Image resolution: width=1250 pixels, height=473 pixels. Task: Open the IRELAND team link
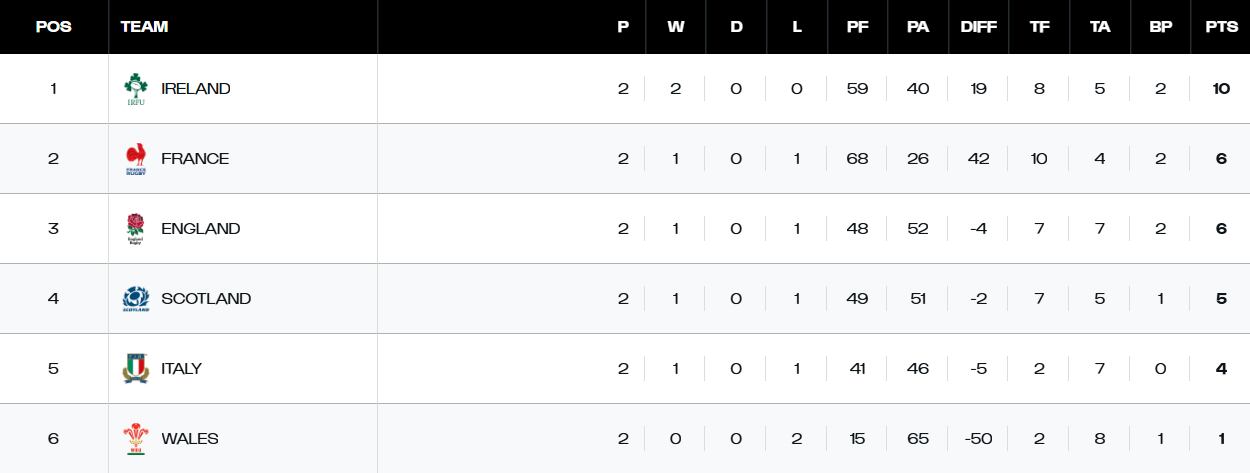(196, 89)
